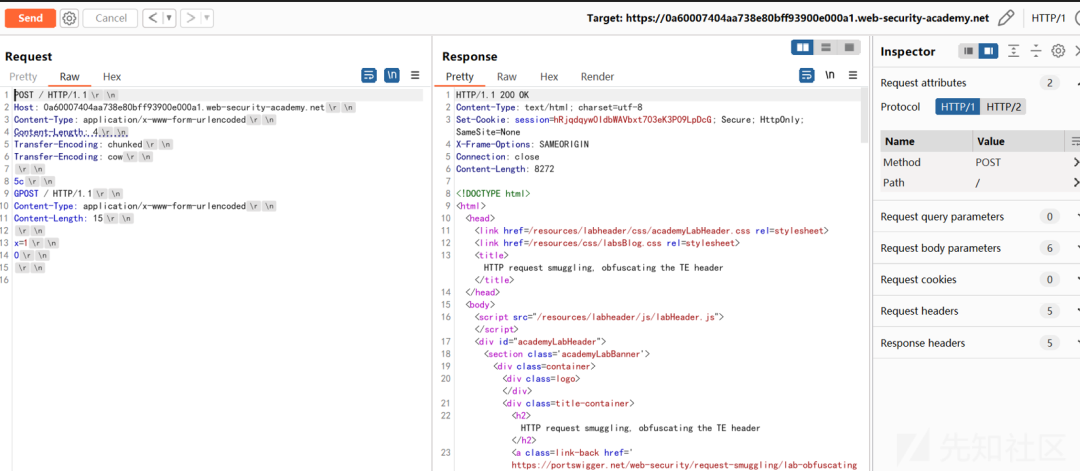Click '<div id="academyLabHeader">' response line

click(540, 342)
